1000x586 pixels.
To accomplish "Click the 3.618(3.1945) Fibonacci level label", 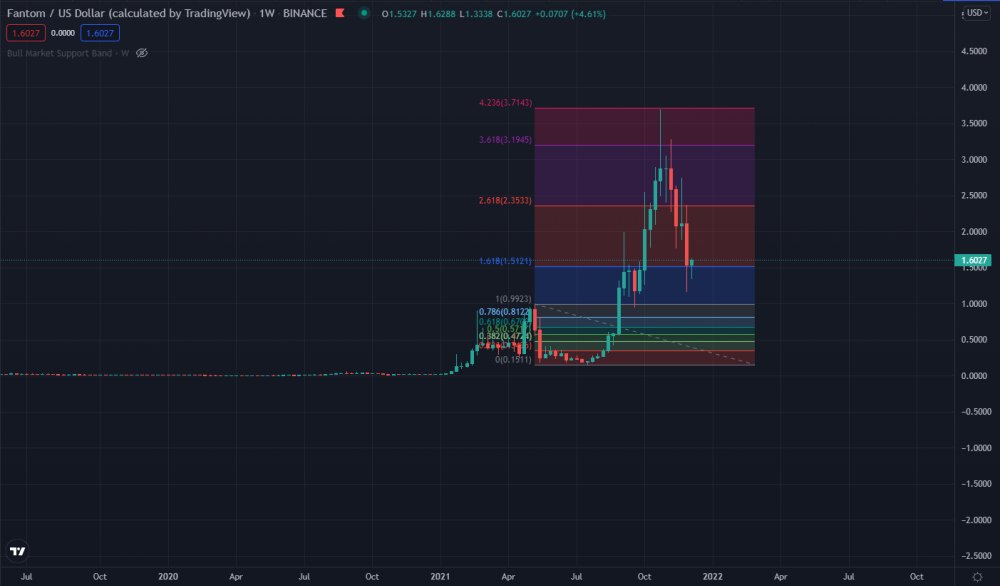I will tap(505, 140).
